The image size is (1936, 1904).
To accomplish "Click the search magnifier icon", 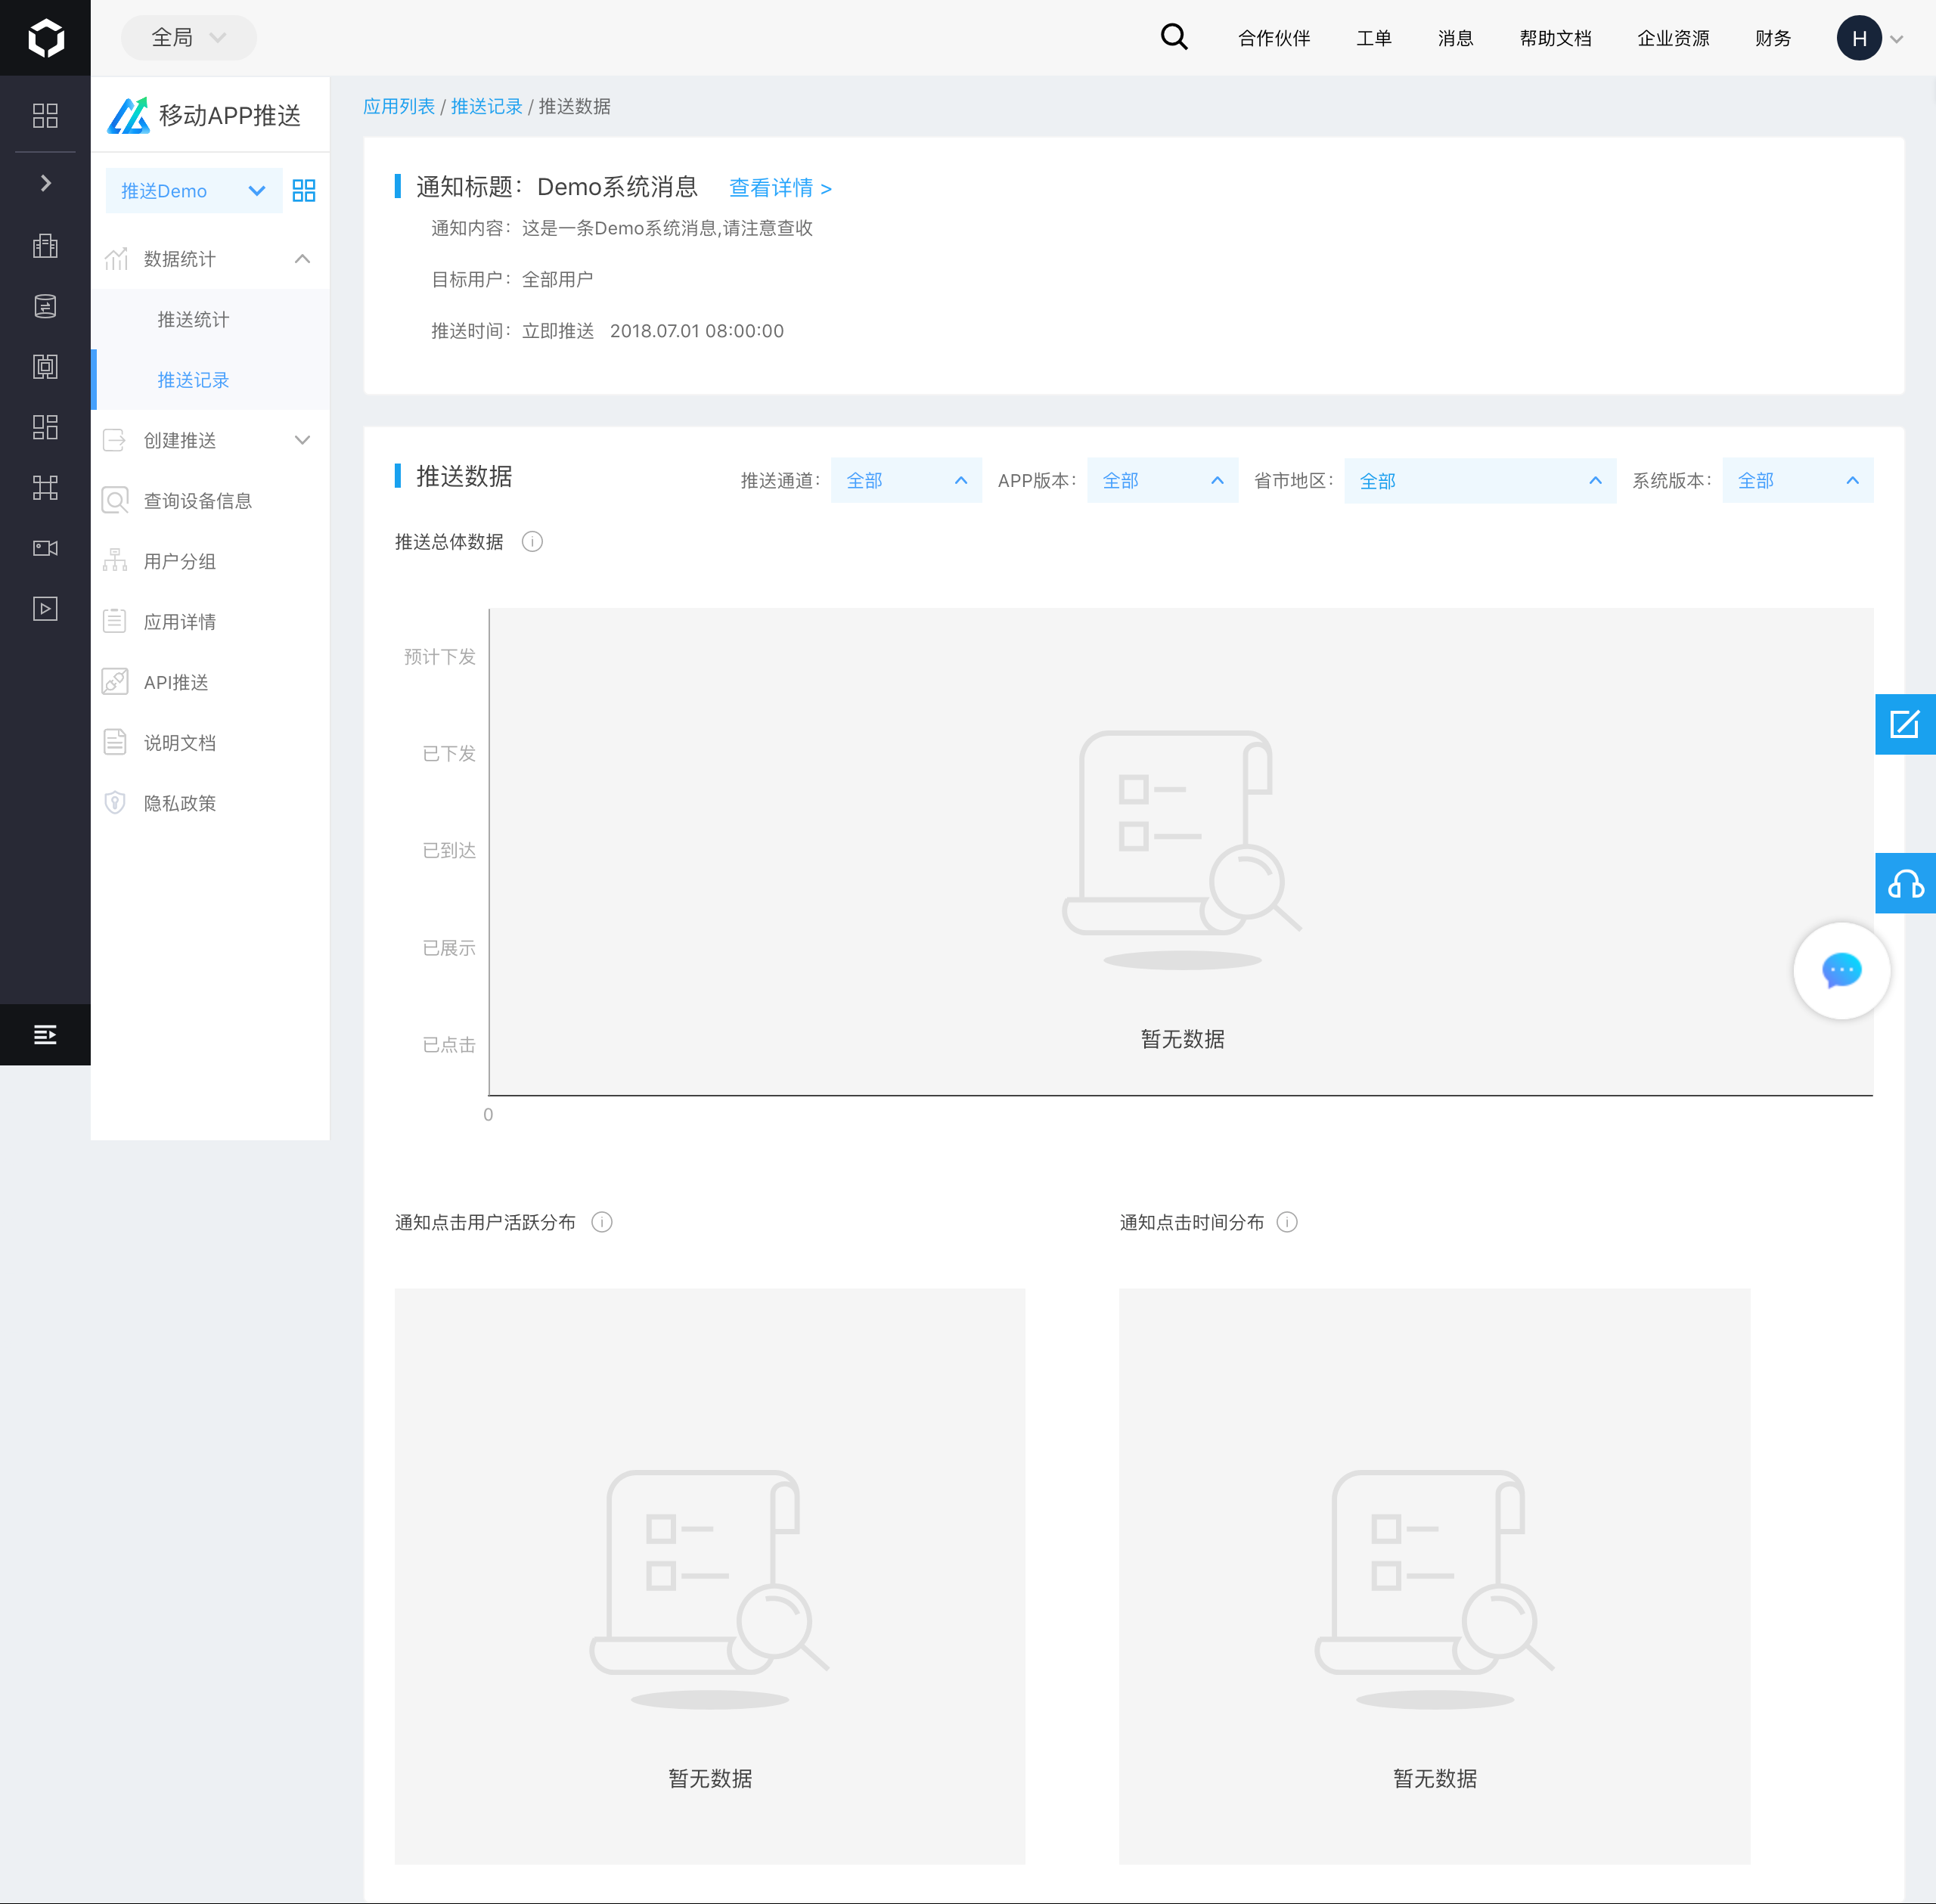I will 1174,37.
